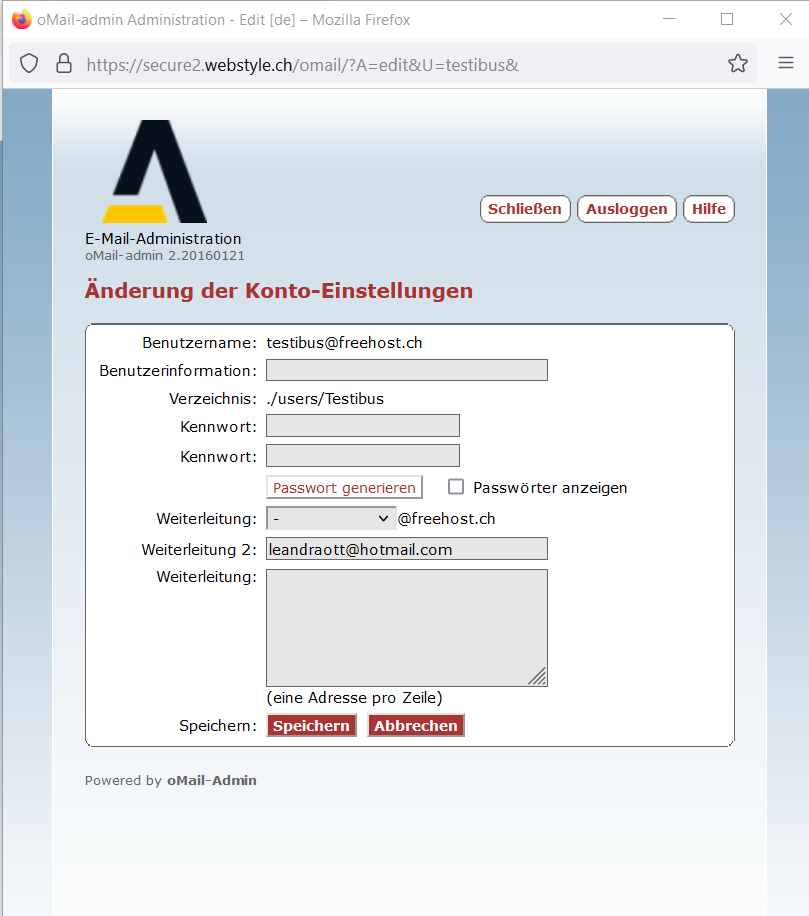Click the oMail-admin logo image
809x916 pixels.
click(155, 172)
